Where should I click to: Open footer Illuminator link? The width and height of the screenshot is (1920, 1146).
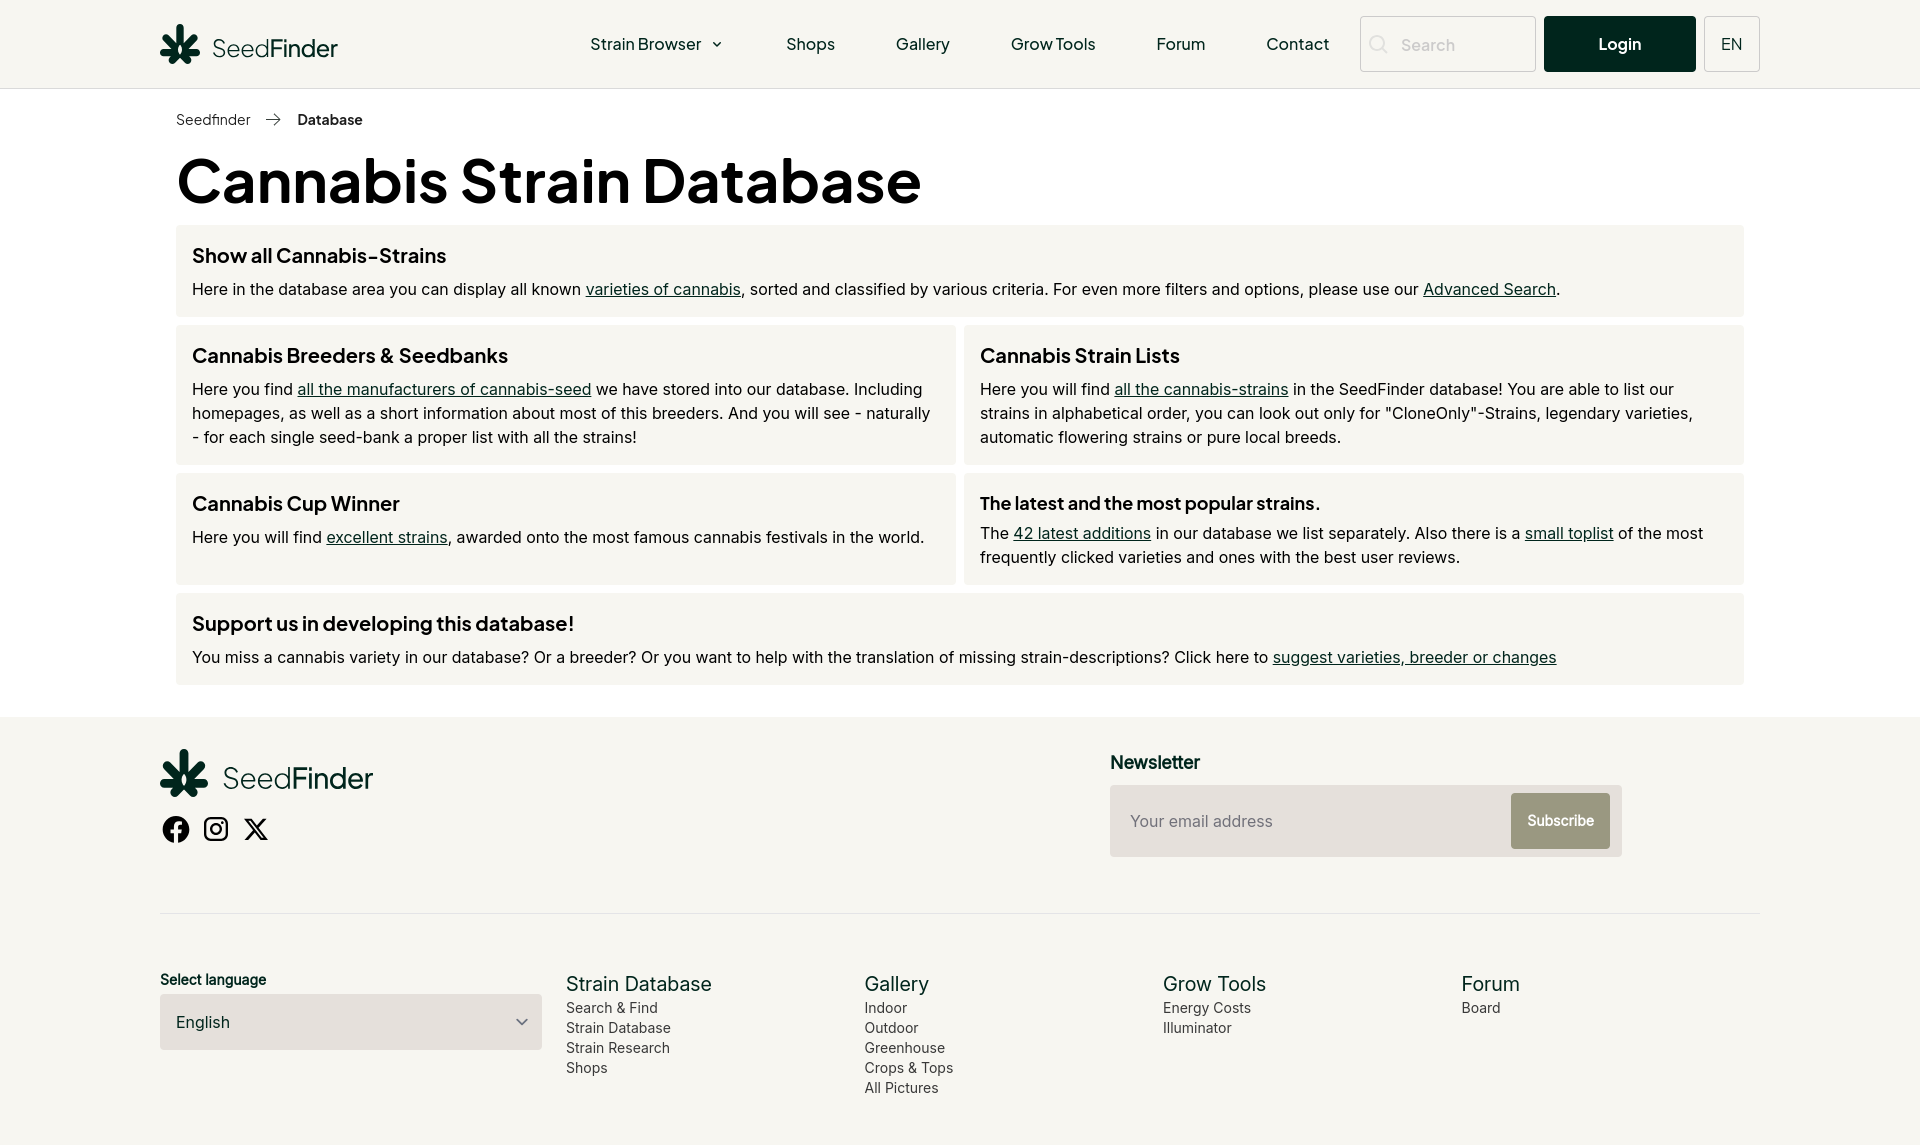point(1197,1028)
